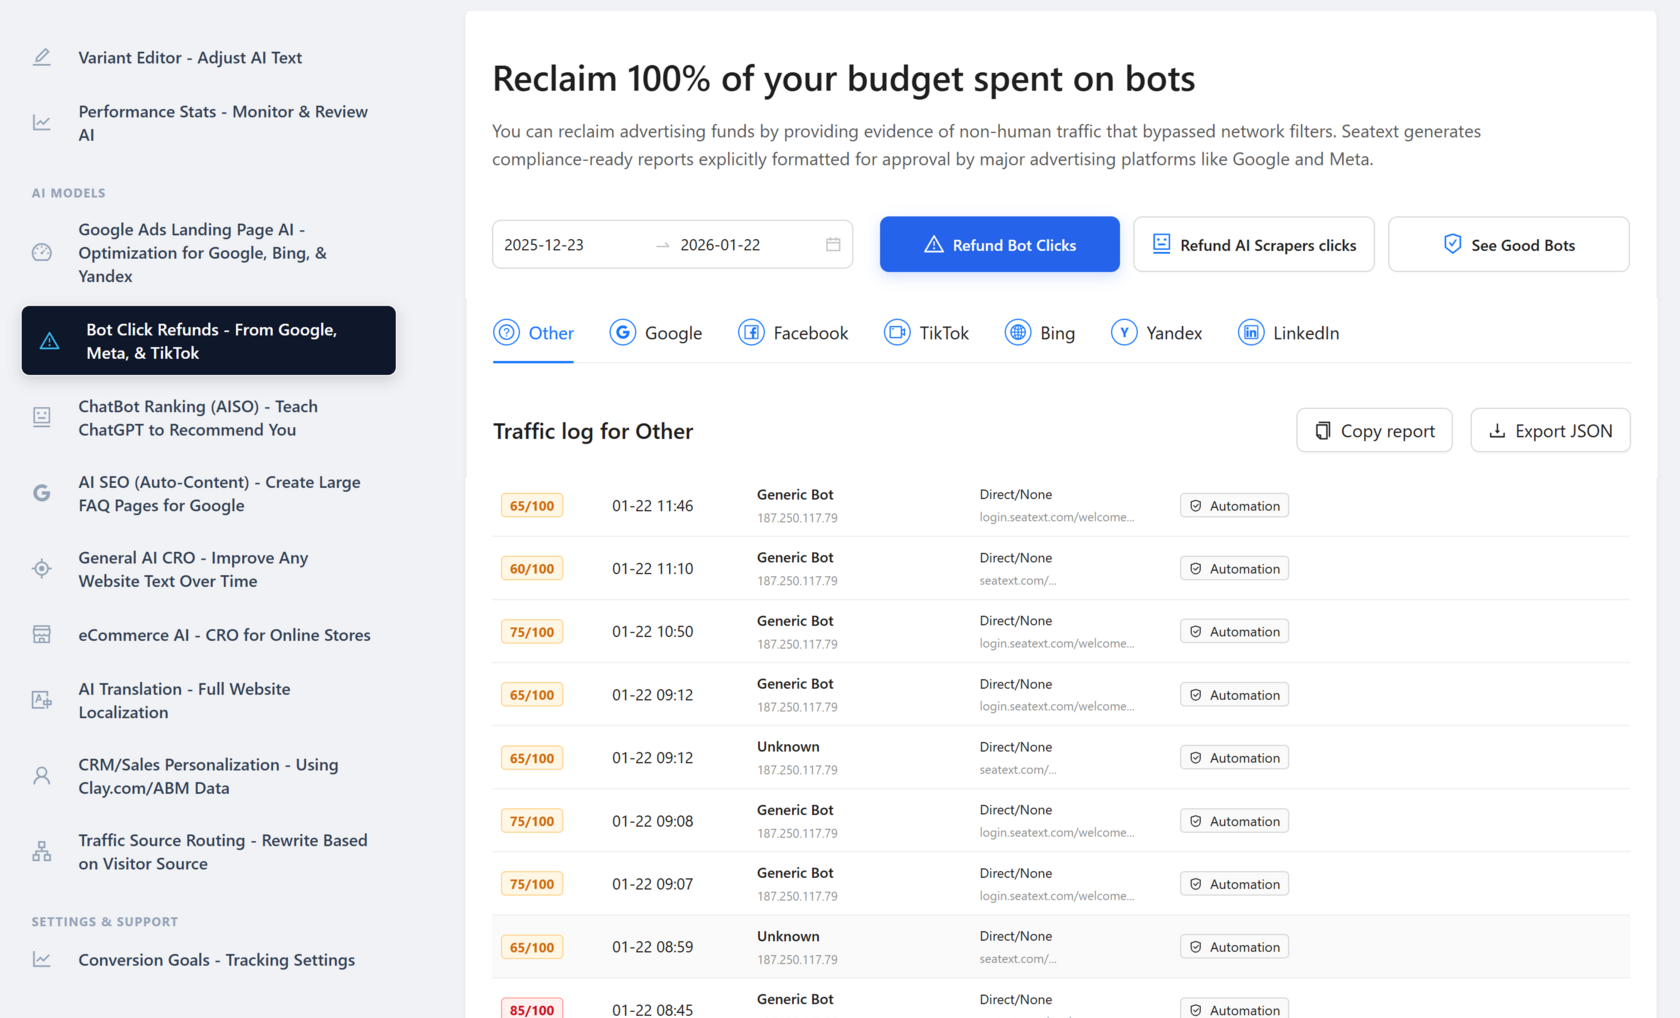Click the Google G icon in source tabs
The height and width of the screenshot is (1018, 1680).
click(x=623, y=332)
